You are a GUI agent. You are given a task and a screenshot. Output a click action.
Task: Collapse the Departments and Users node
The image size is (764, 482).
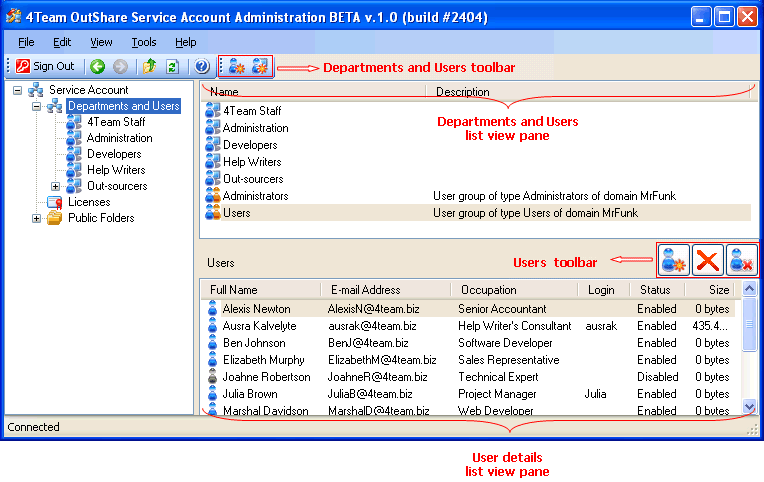(x=36, y=106)
